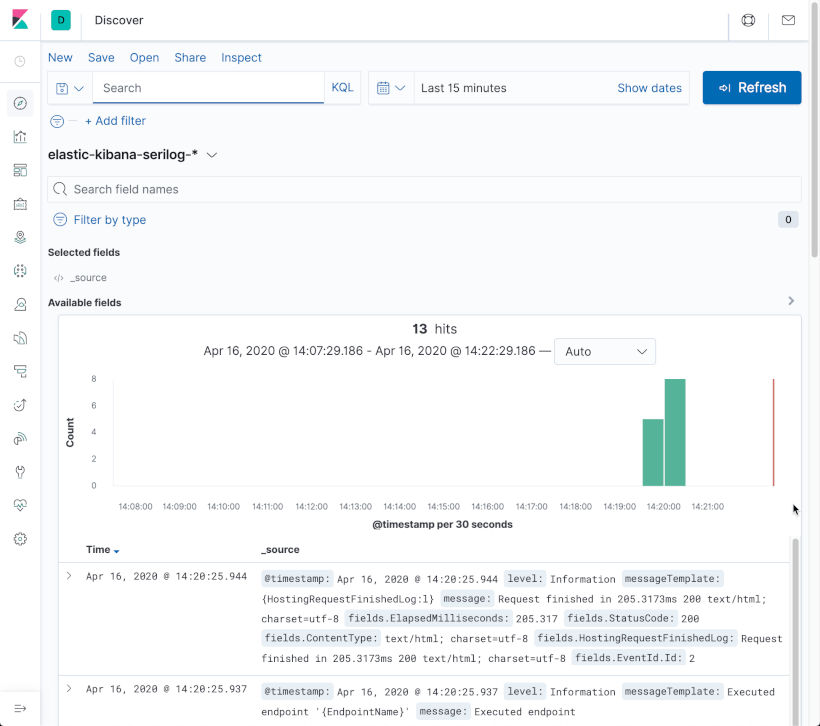This screenshot has height=726, width=820.
Task: Click the _source selected field
Action: coord(88,278)
